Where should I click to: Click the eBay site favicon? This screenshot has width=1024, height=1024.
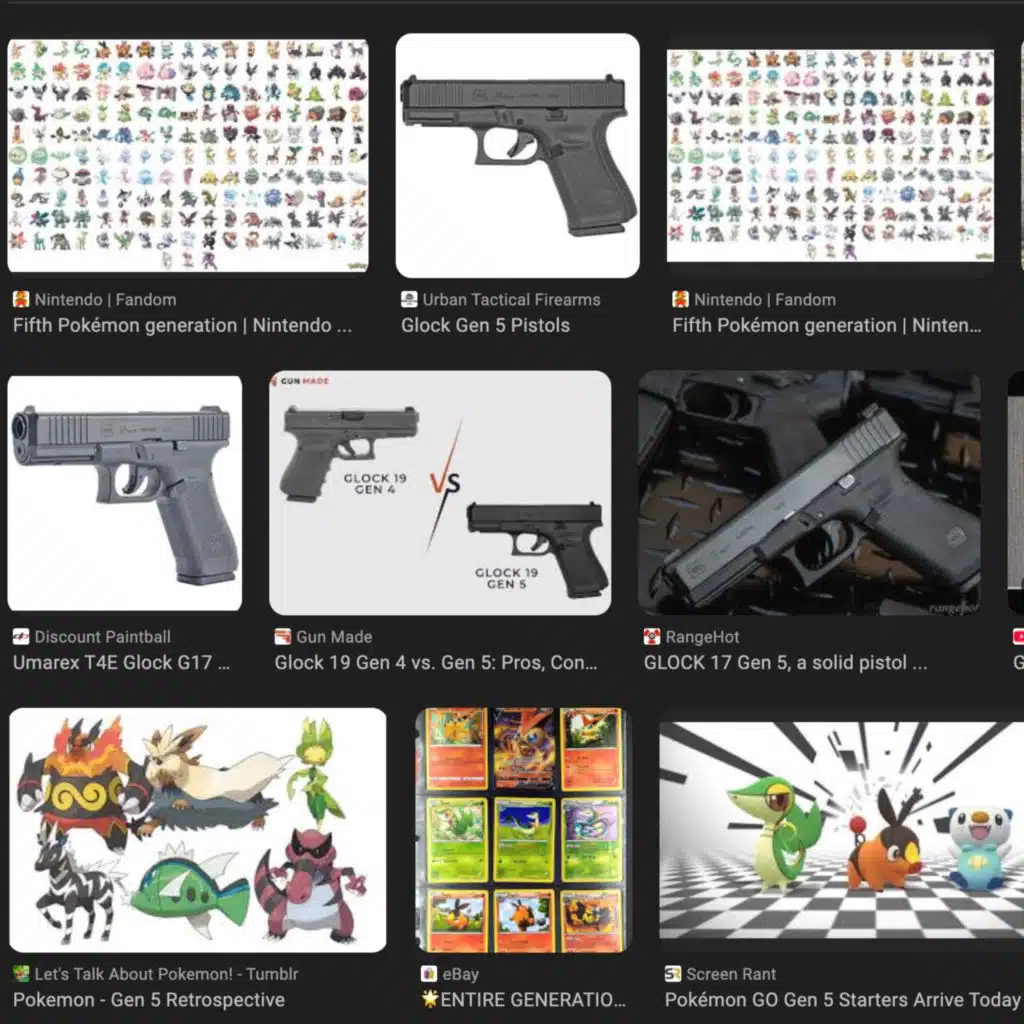click(x=428, y=974)
